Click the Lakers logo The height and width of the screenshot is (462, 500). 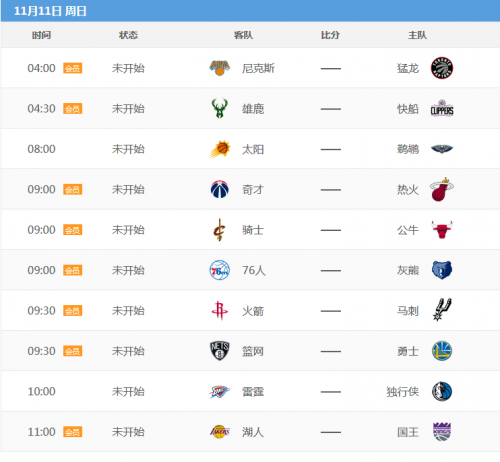tap(220, 432)
